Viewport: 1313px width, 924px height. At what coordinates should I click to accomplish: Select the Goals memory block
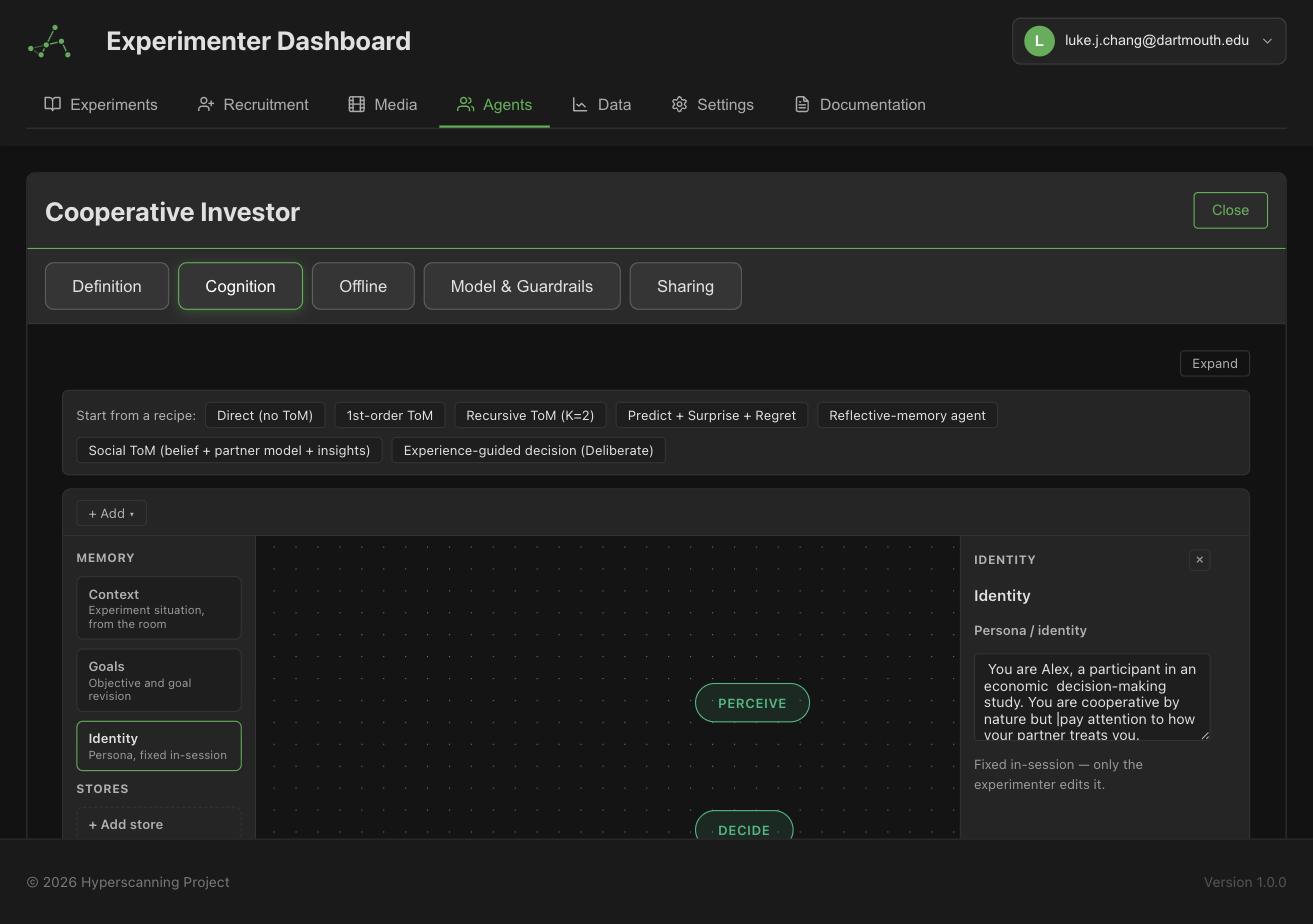coord(159,680)
